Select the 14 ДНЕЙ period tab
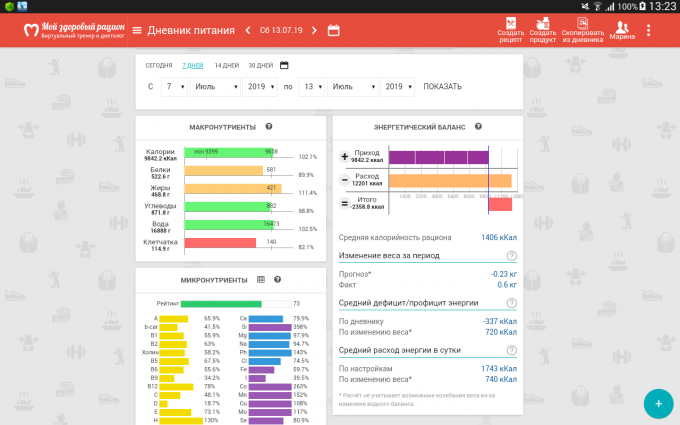The image size is (680, 425). [226, 65]
